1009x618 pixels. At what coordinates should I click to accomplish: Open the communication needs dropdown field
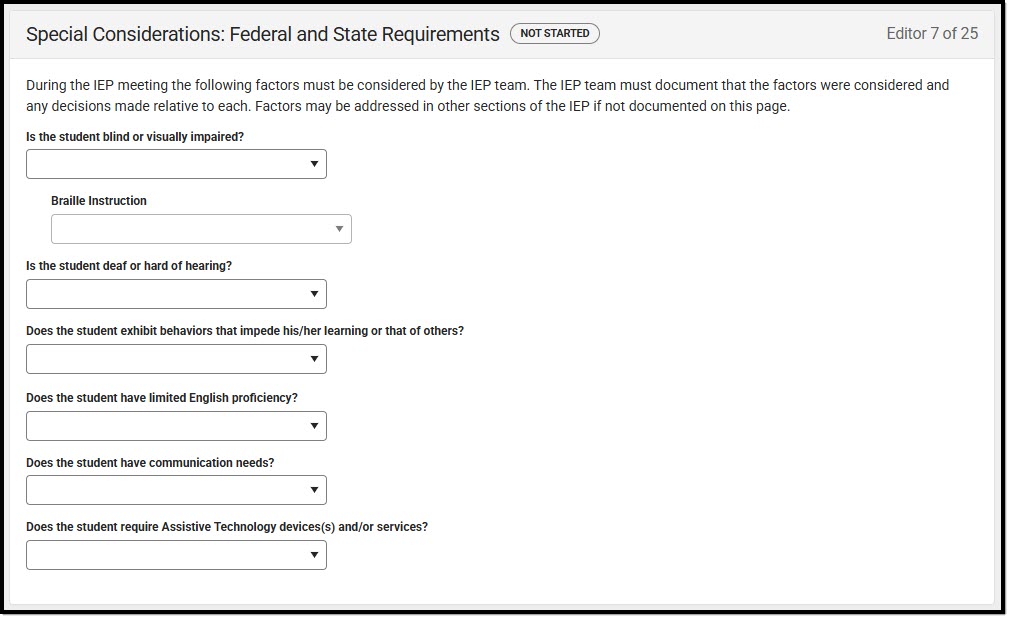click(x=176, y=490)
